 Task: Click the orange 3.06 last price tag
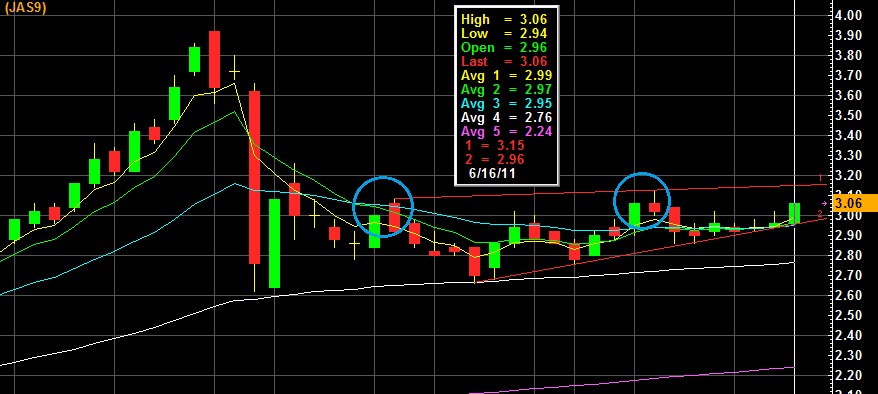(x=855, y=203)
